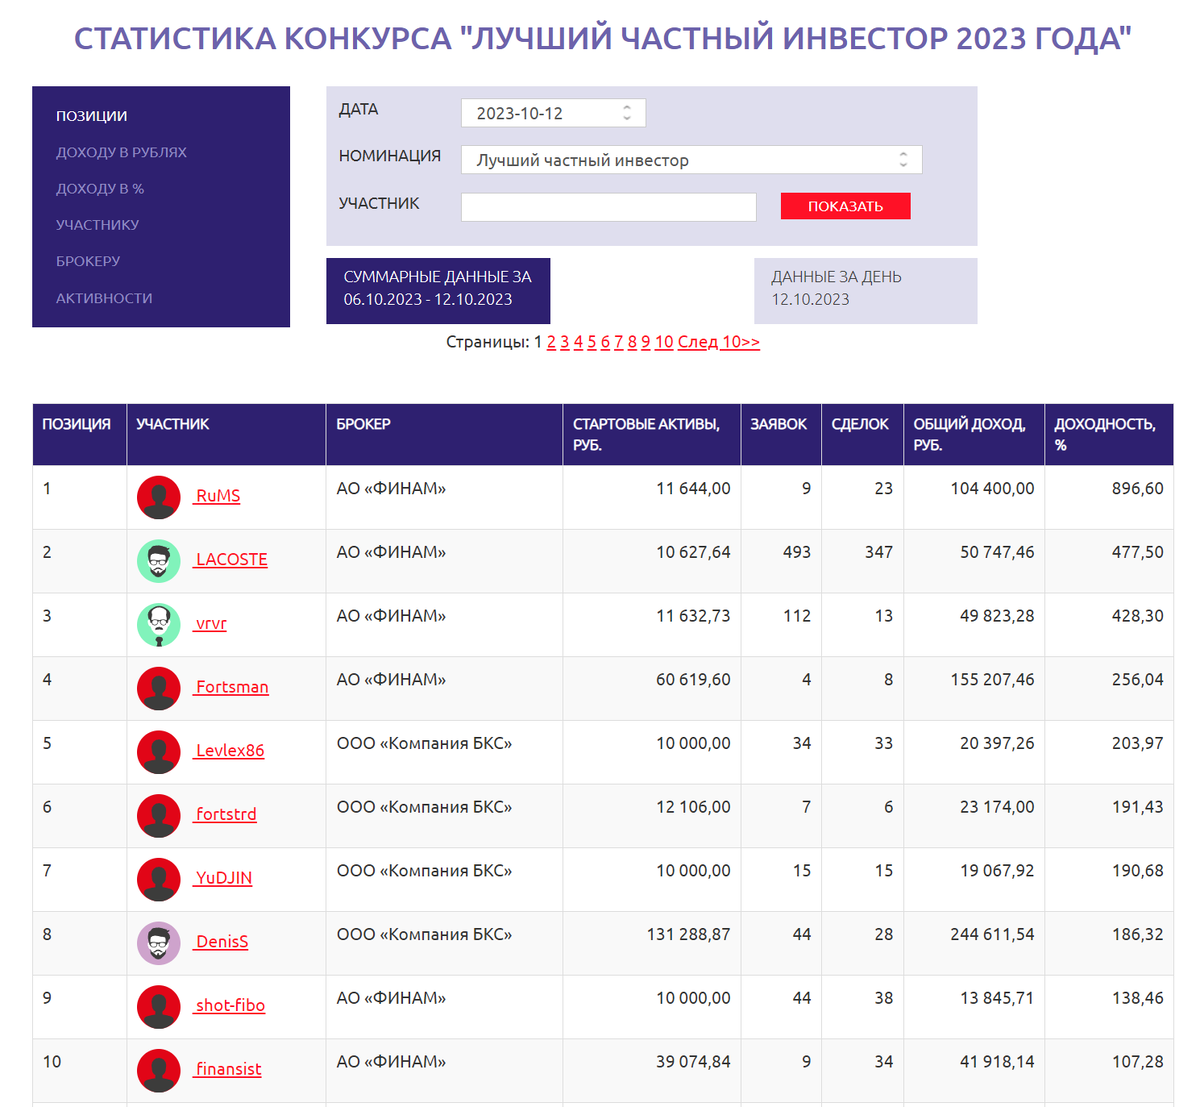
Task: Click the RuMS participant avatar icon
Action: [158, 496]
